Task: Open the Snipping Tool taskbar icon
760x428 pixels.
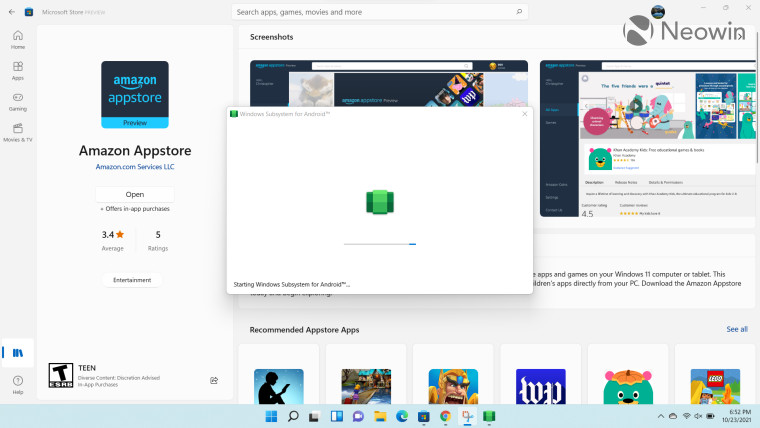Action: [467, 416]
